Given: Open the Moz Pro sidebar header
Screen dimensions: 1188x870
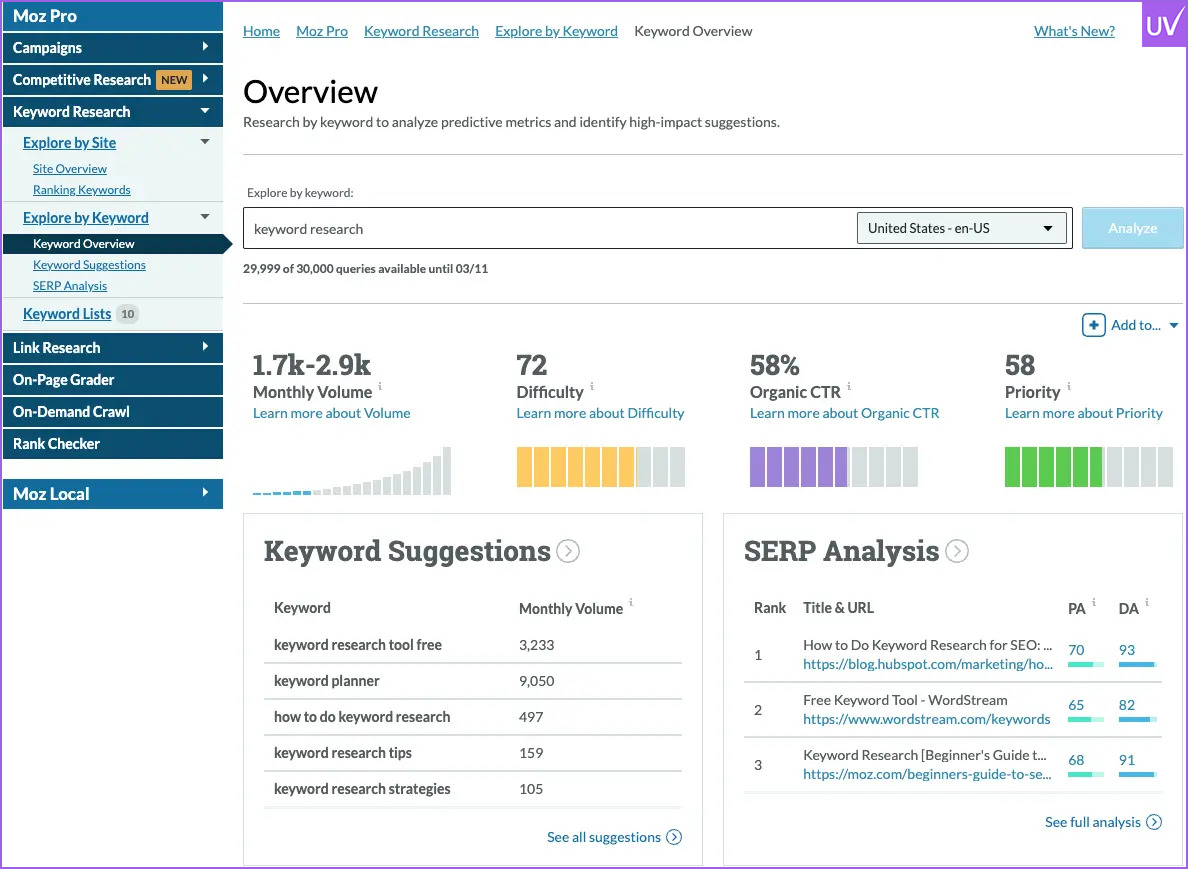Looking at the screenshot, I should click(x=113, y=16).
